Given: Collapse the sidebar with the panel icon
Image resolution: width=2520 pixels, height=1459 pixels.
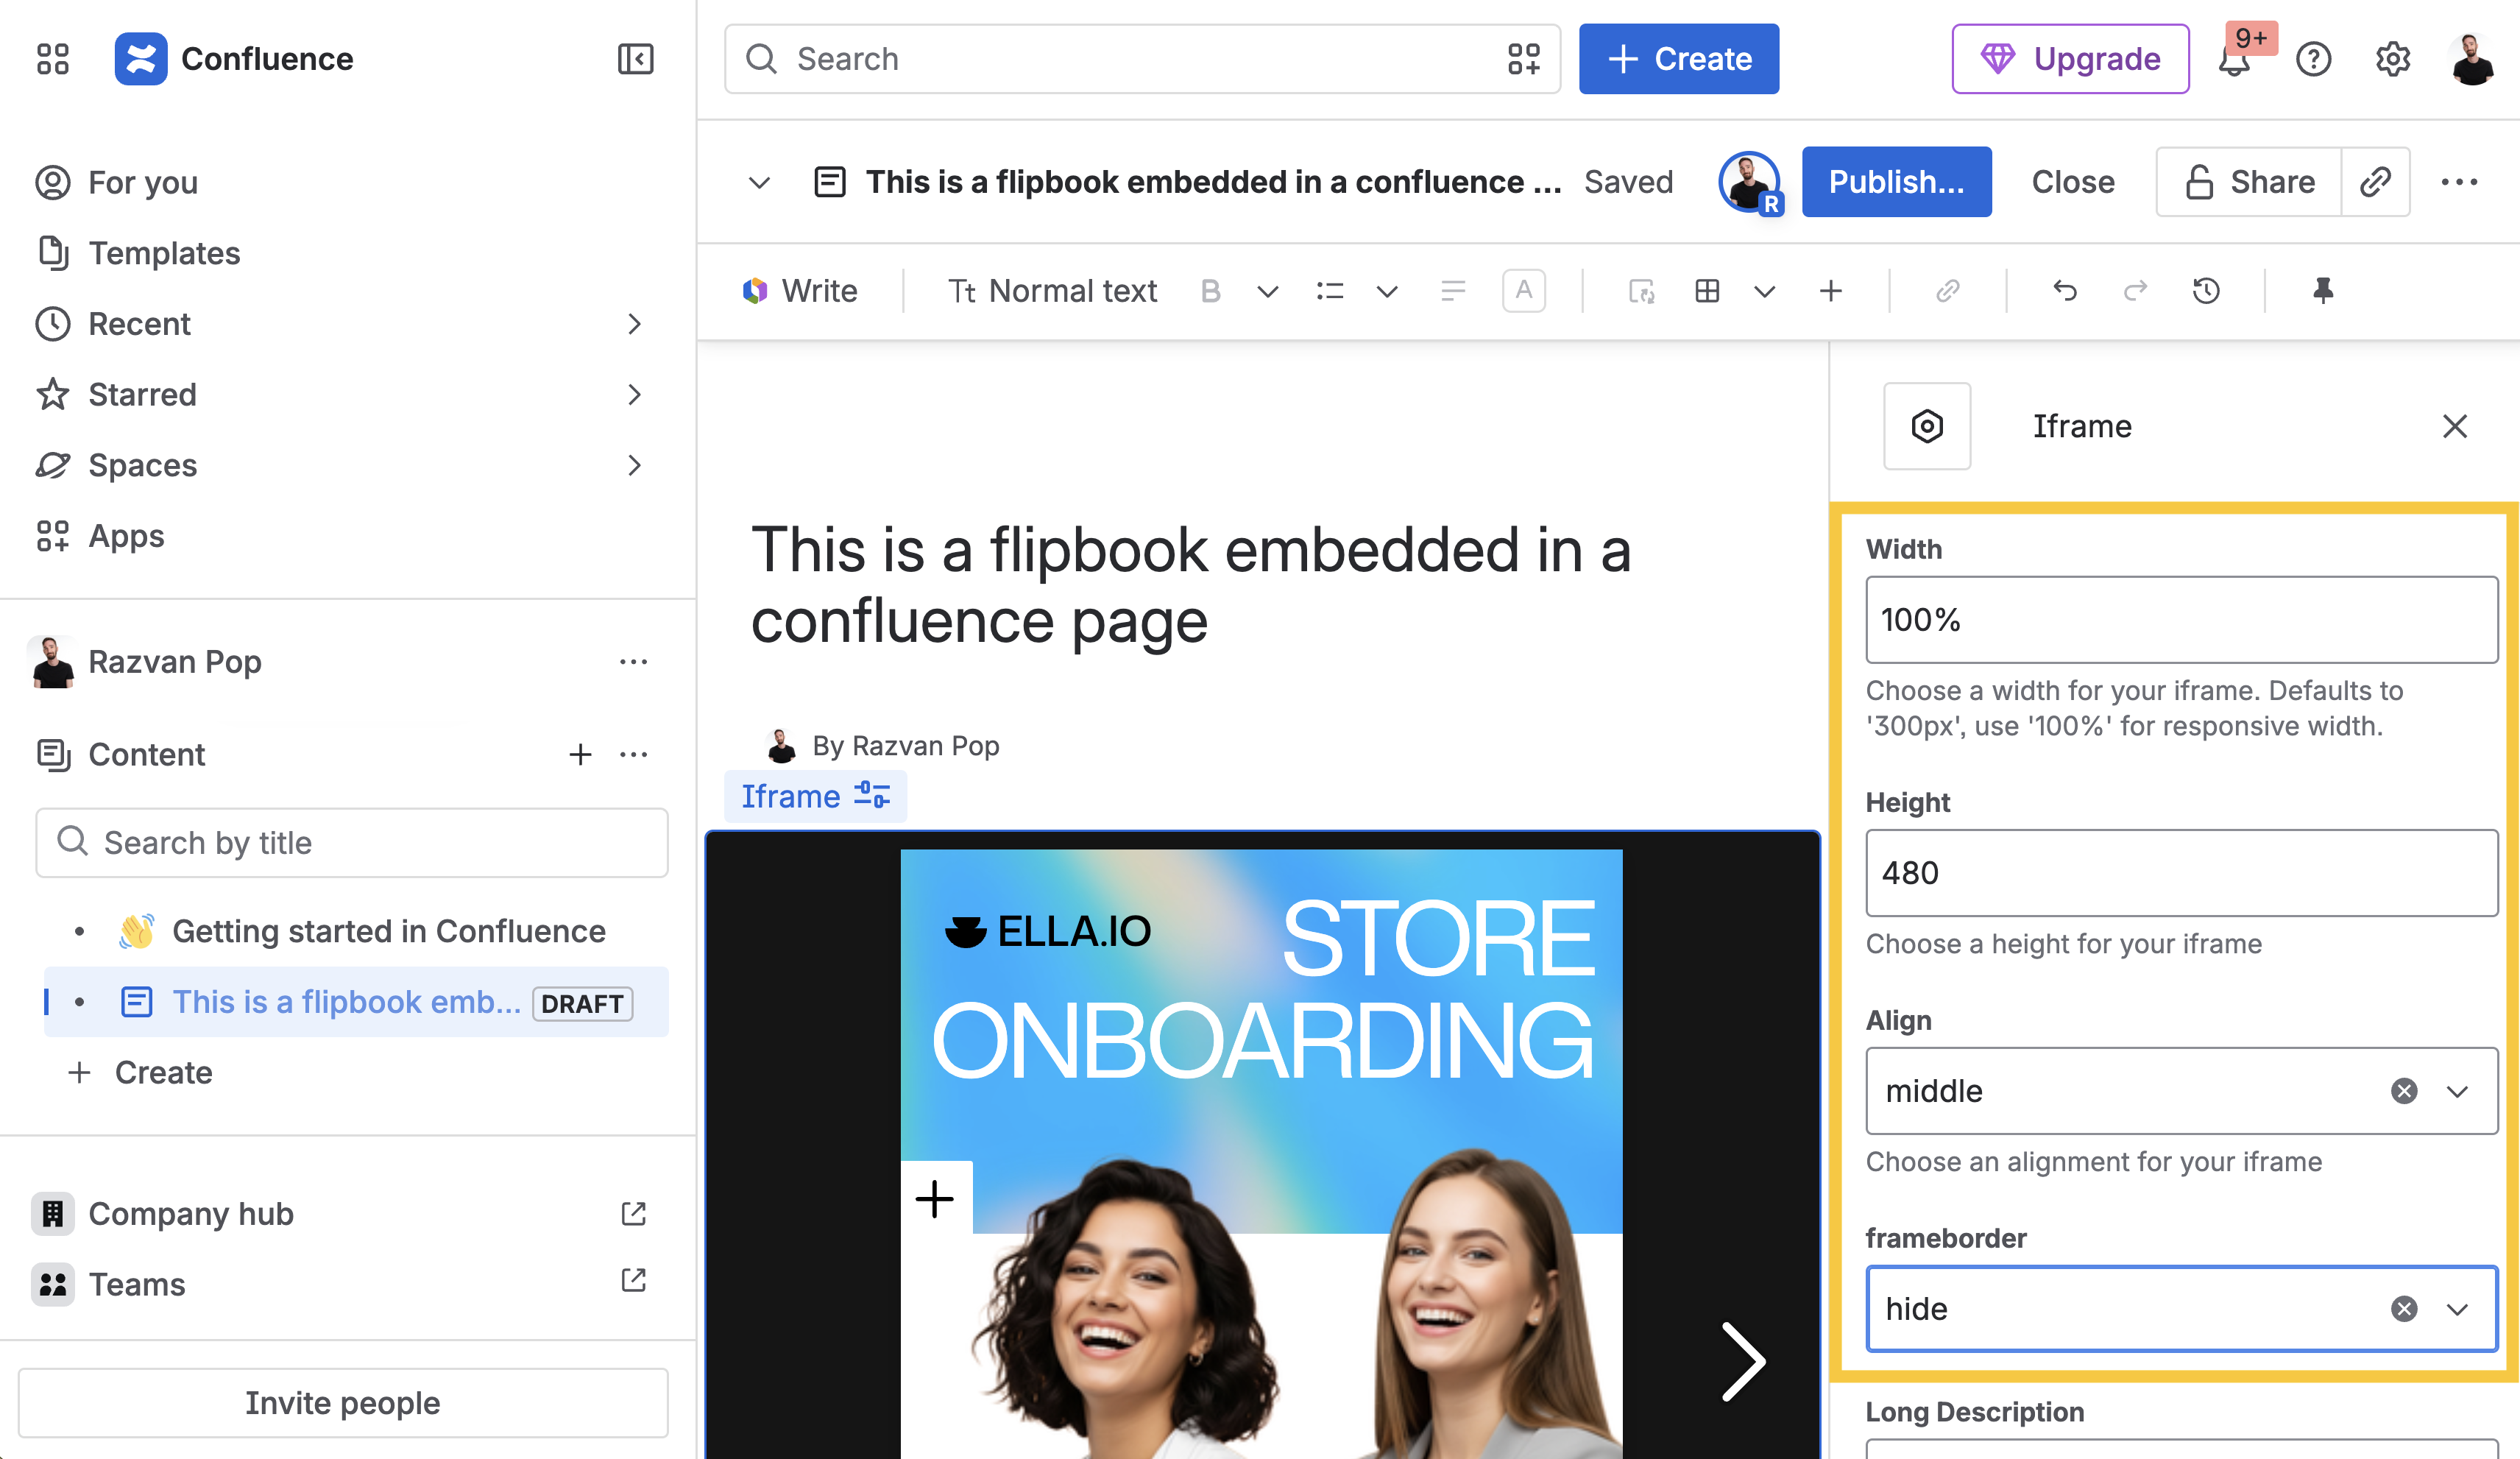Looking at the screenshot, I should pyautogui.click(x=635, y=59).
